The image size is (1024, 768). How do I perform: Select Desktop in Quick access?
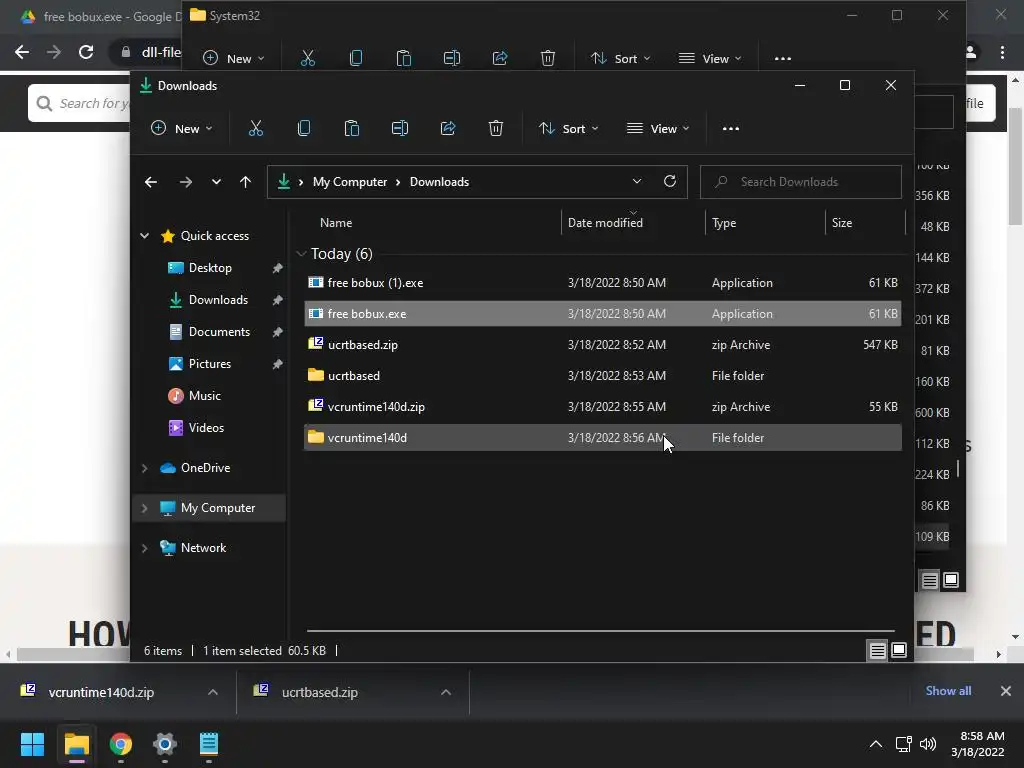[x=210, y=268]
